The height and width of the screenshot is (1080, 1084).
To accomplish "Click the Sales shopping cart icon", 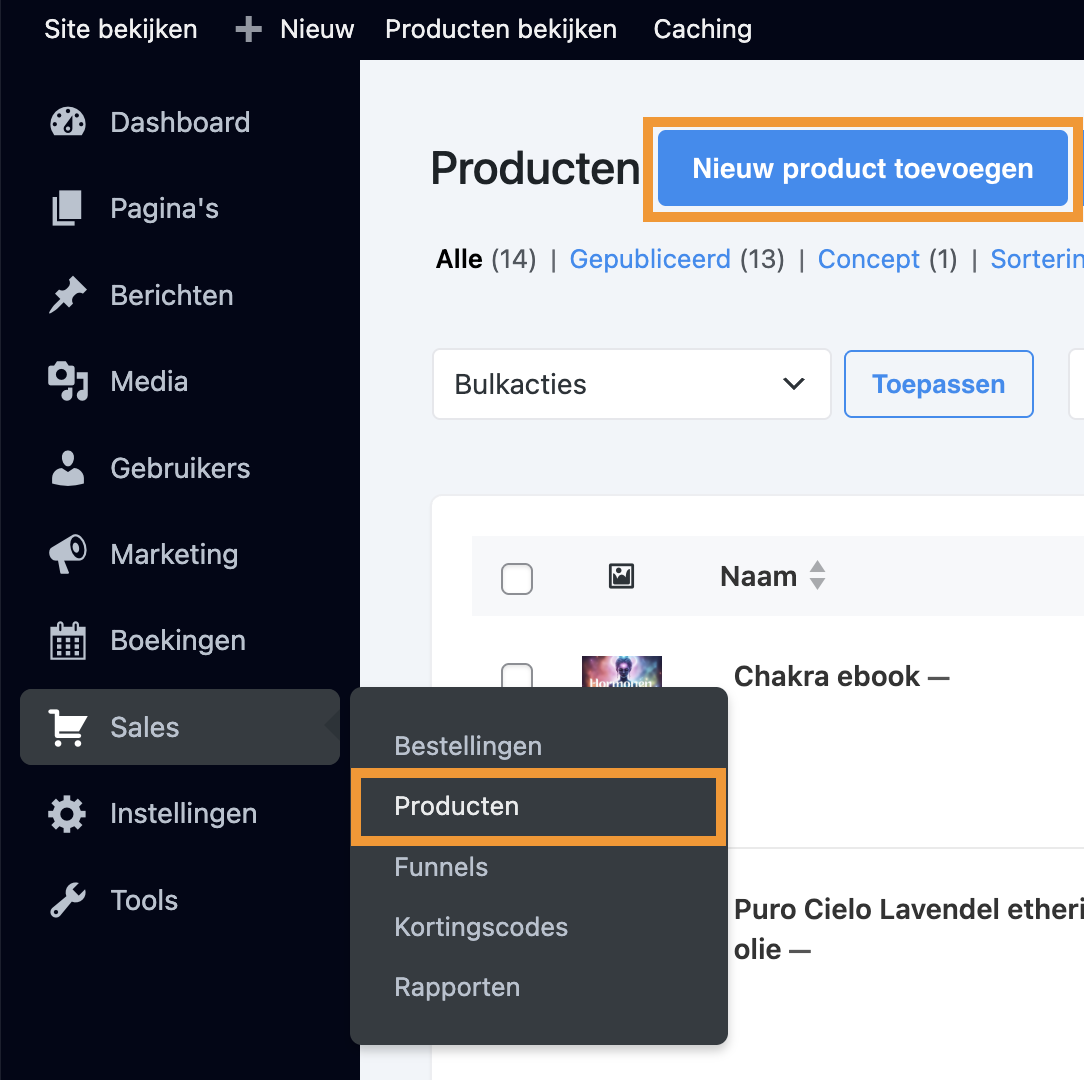I will (x=68, y=728).
